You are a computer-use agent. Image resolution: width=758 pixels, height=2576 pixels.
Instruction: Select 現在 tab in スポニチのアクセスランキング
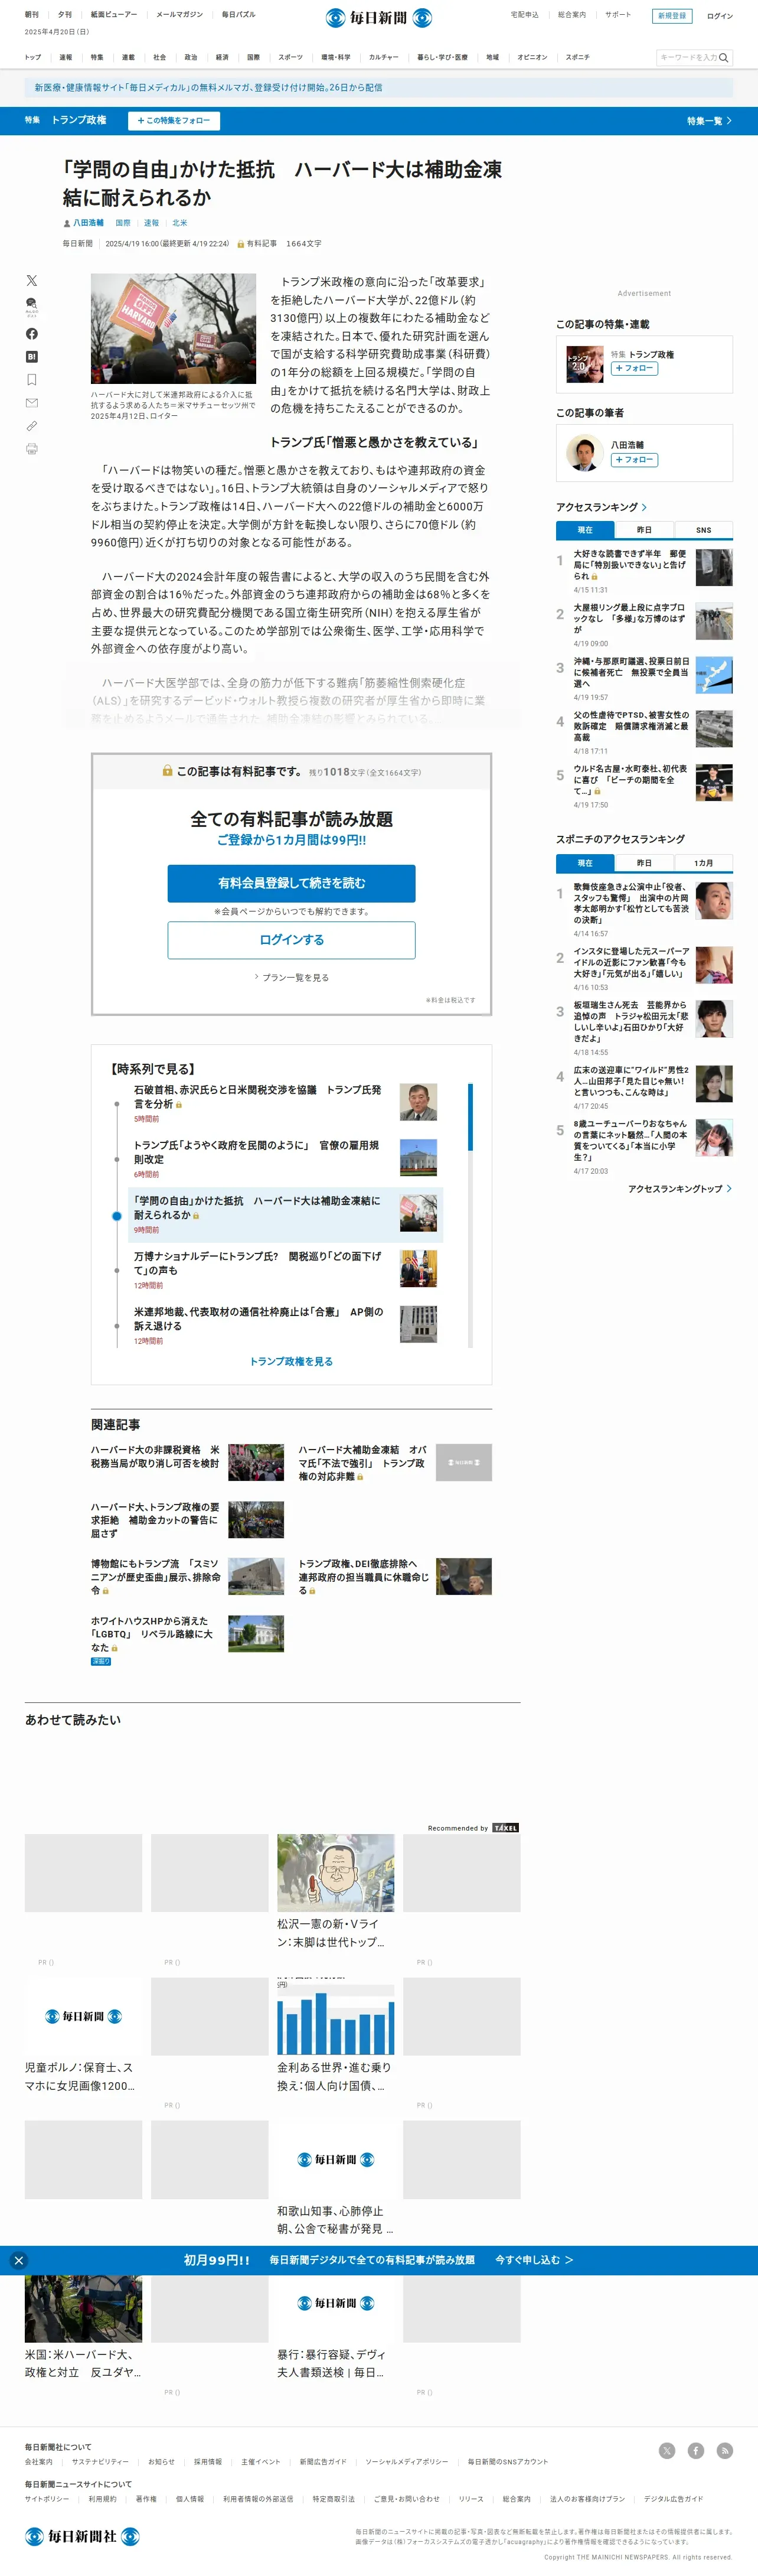(x=585, y=863)
